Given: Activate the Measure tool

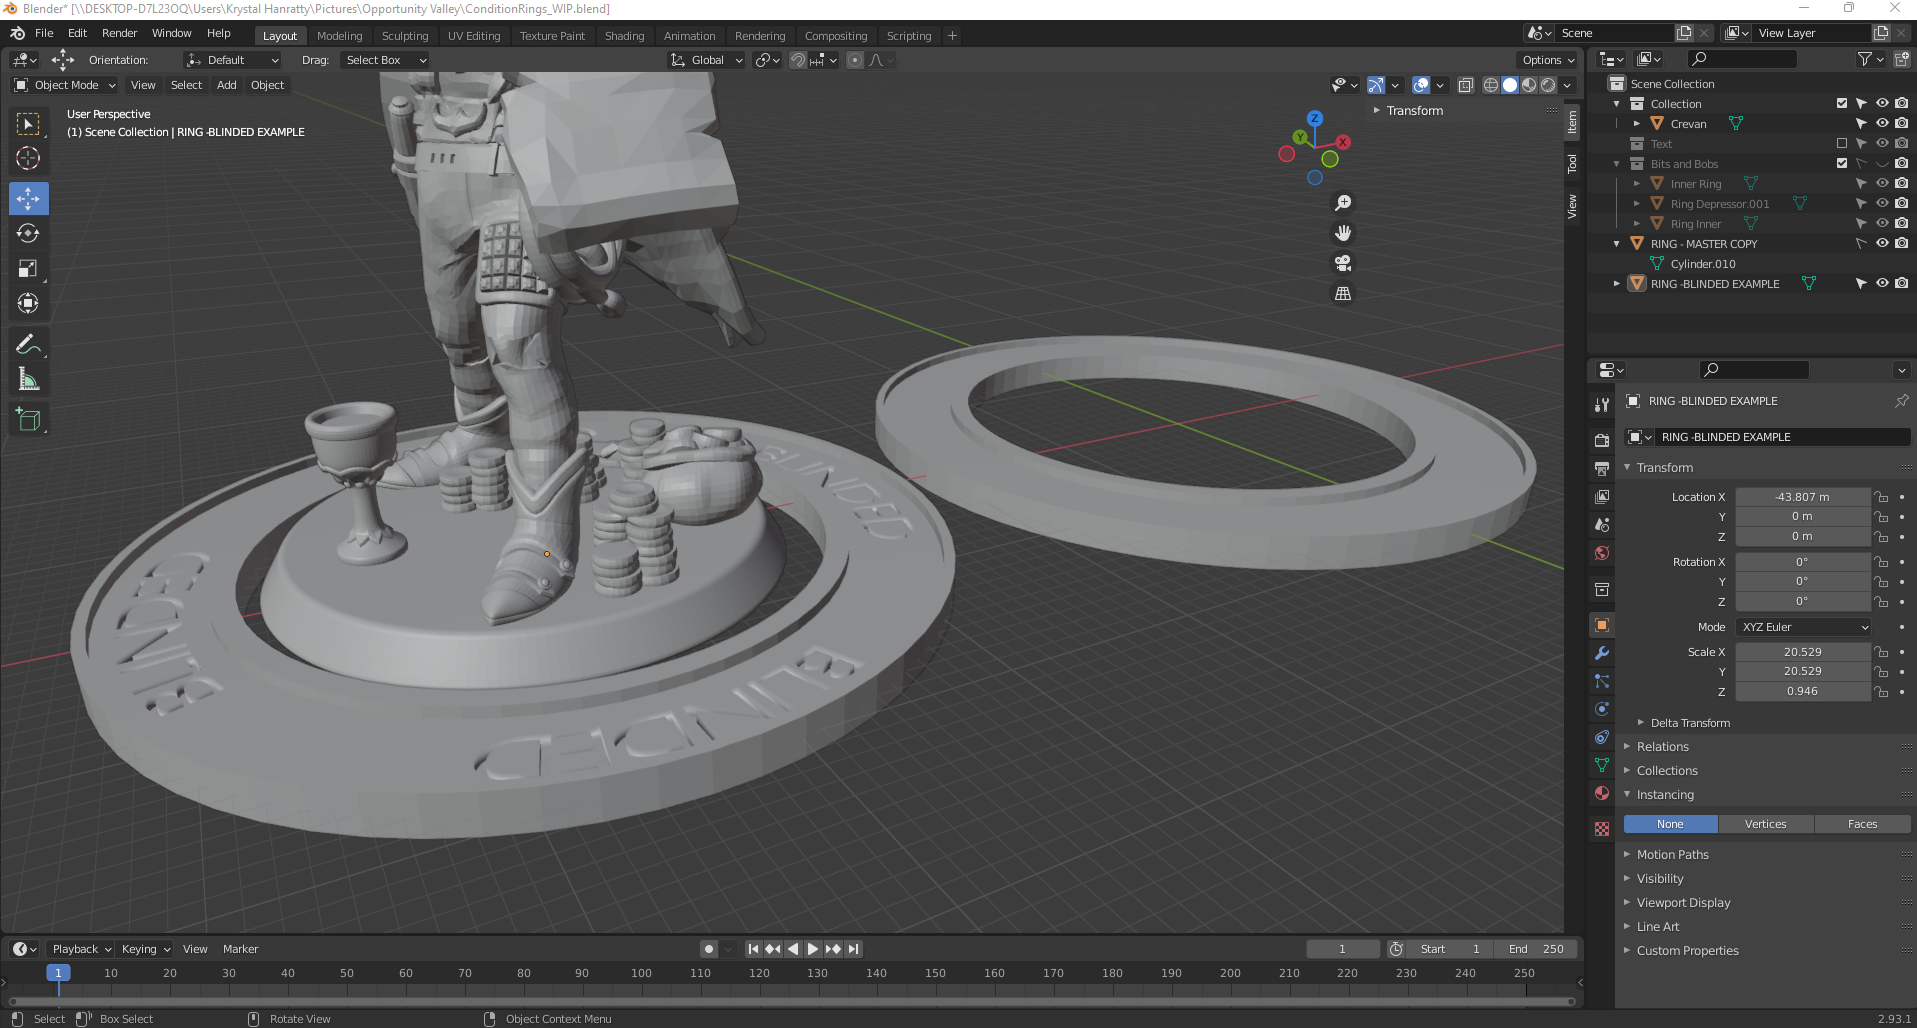Looking at the screenshot, I should pyautogui.click(x=28, y=380).
